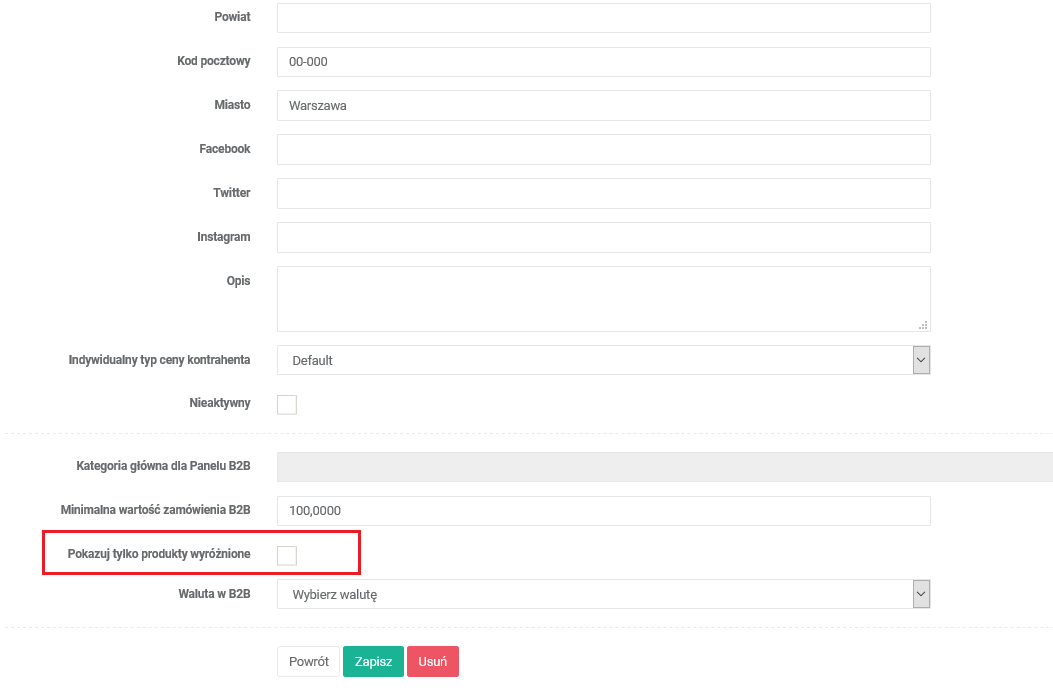Viewport: 1053px width, 697px height.
Task: Click into the Facebook input field
Action: 603,149
